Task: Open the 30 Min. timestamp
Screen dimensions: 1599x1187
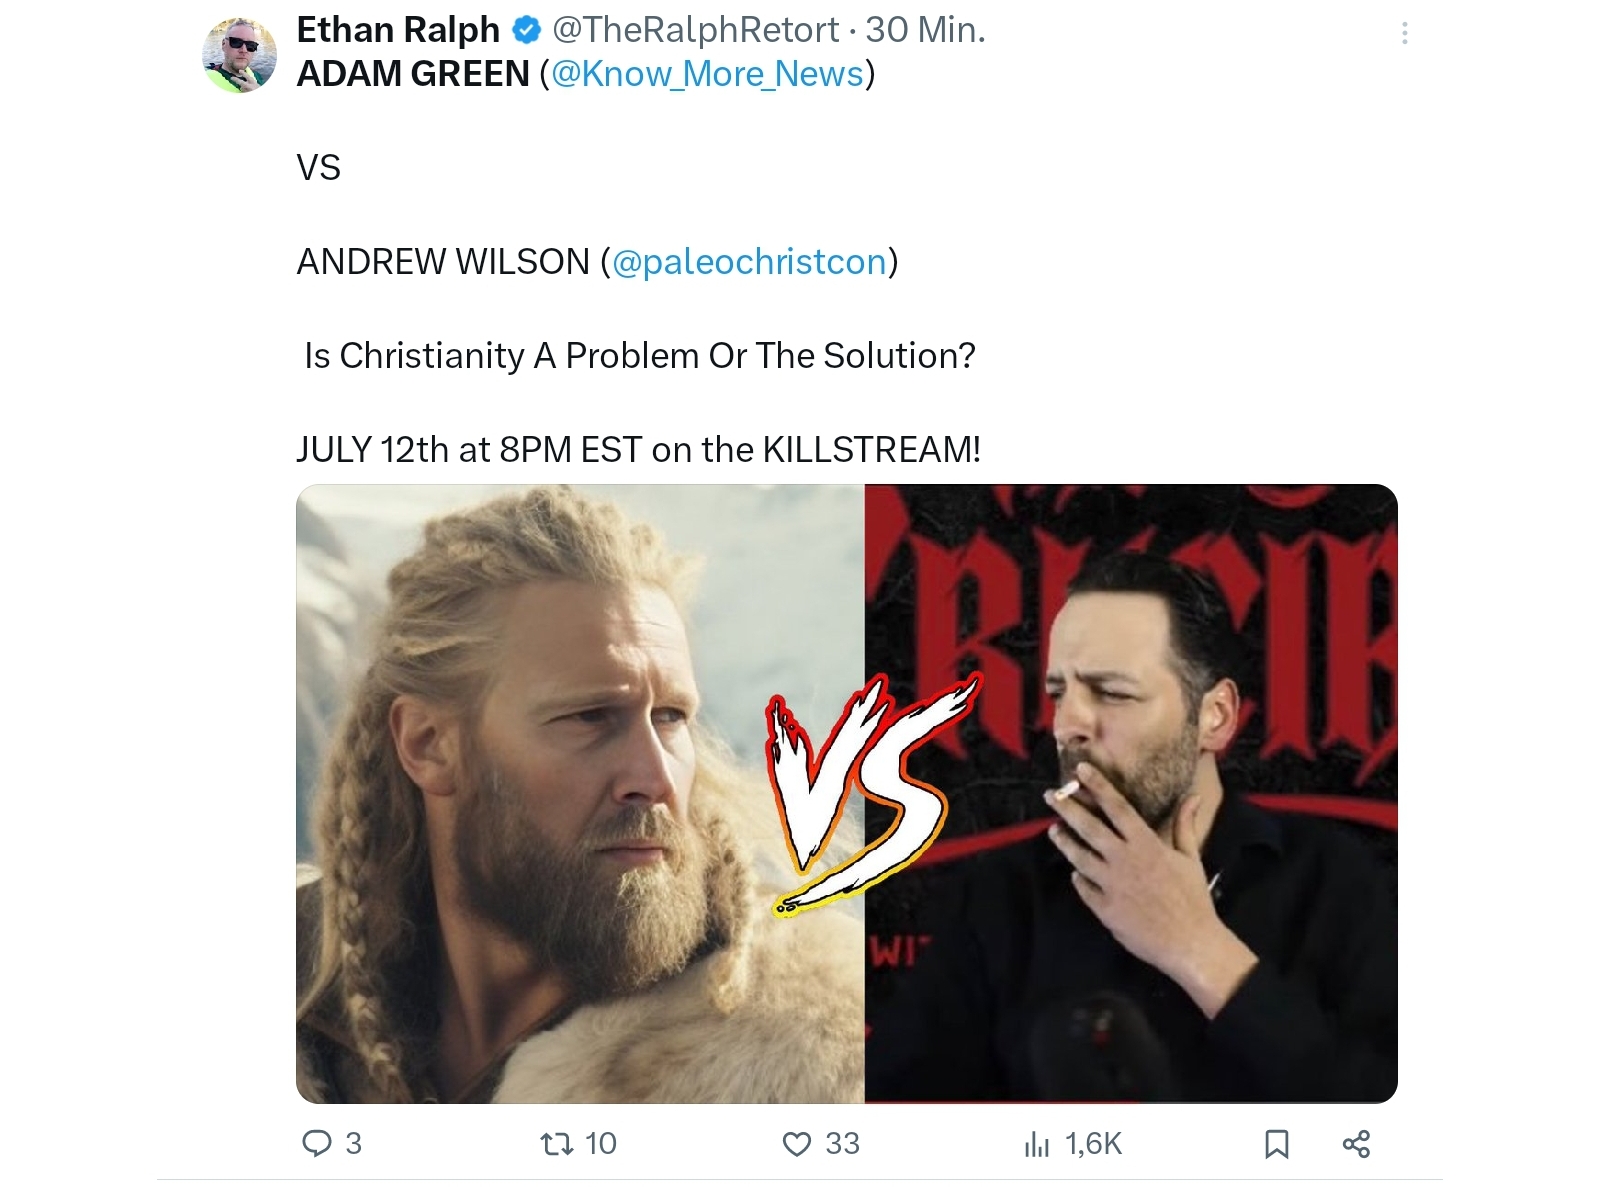Action: tap(925, 30)
